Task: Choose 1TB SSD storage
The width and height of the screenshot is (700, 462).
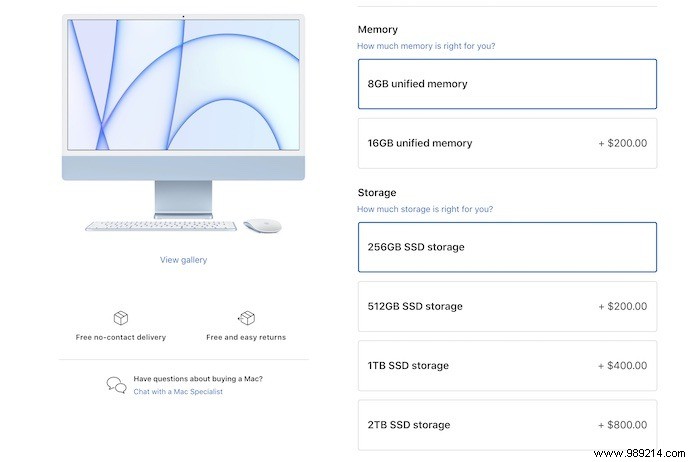Action: tap(507, 366)
